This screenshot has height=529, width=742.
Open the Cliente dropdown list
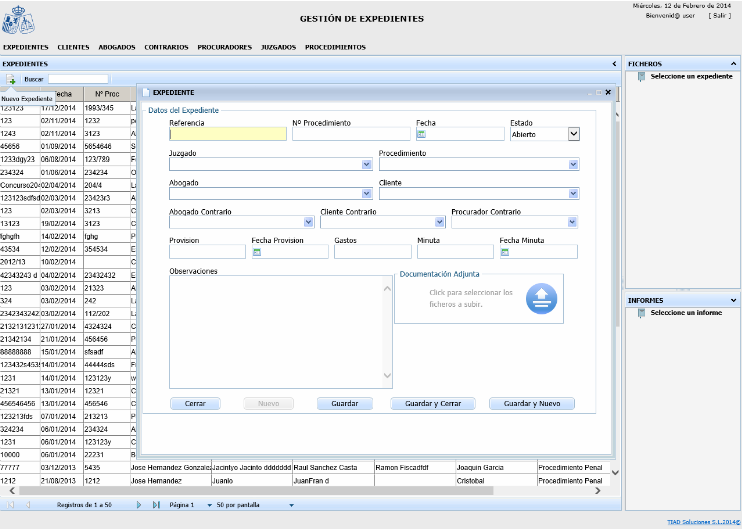coord(573,194)
